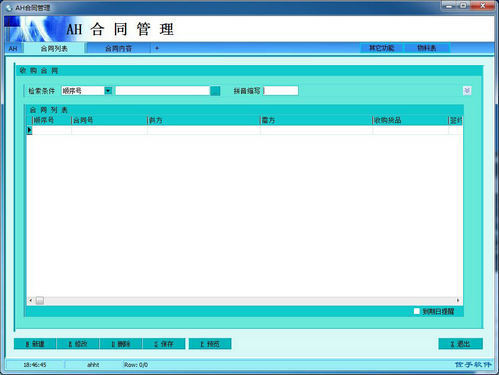Click the 新建 button
Image resolution: width=499 pixels, height=375 pixels.
point(35,344)
